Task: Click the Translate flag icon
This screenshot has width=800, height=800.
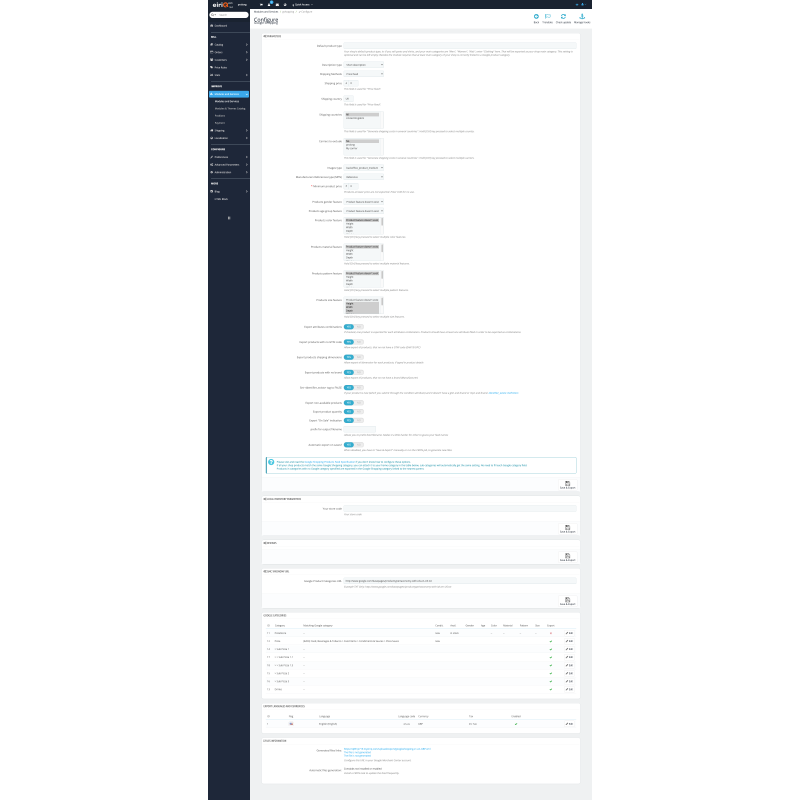Action: point(548,17)
